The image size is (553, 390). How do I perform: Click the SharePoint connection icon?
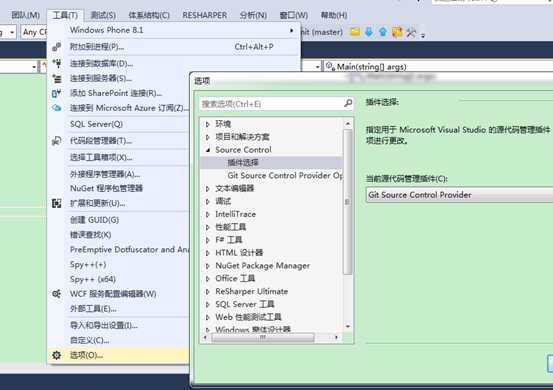pos(56,93)
